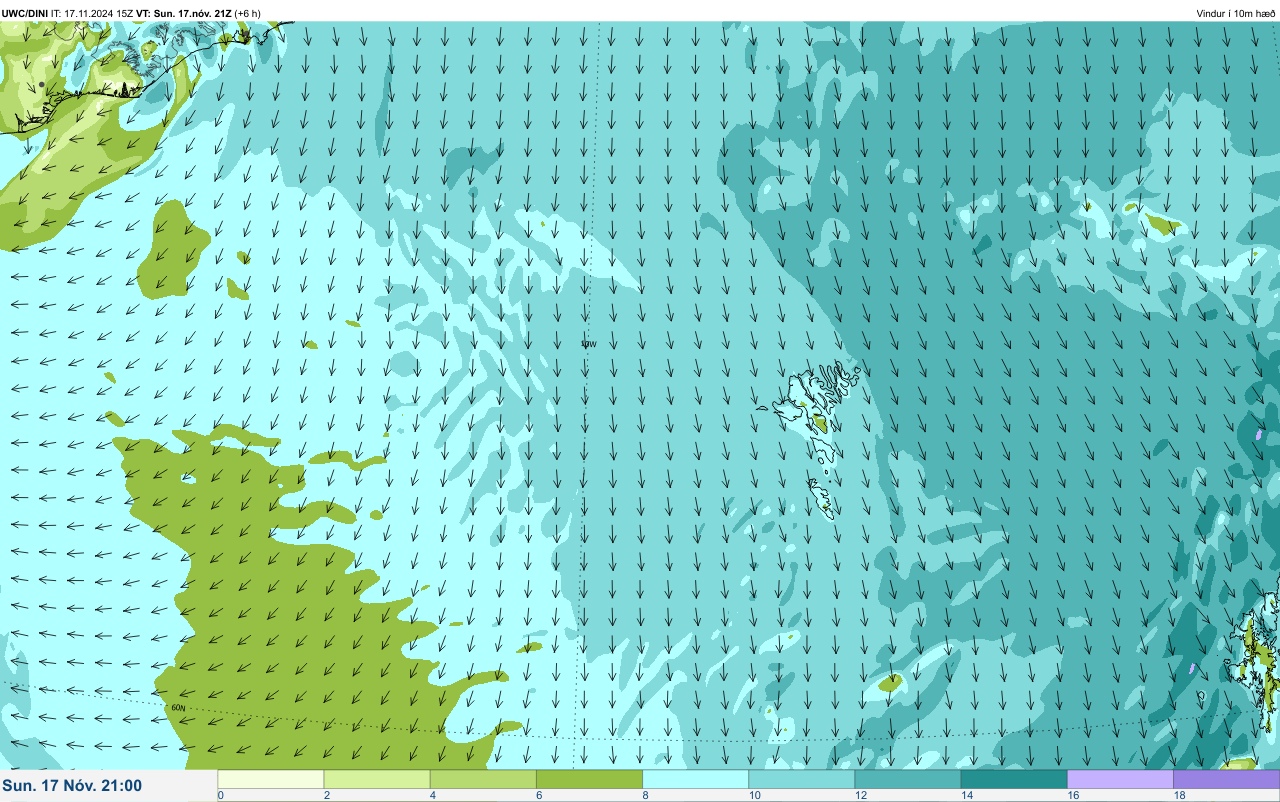
Task: Click the purple legend swatch above 18
Action: point(1226,779)
